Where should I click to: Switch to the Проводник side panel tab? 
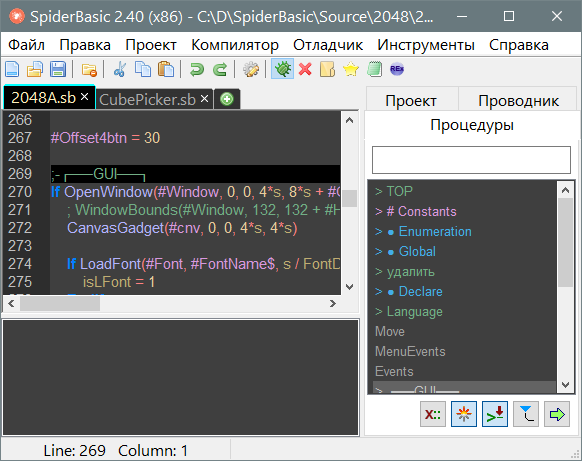click(519, 100)
